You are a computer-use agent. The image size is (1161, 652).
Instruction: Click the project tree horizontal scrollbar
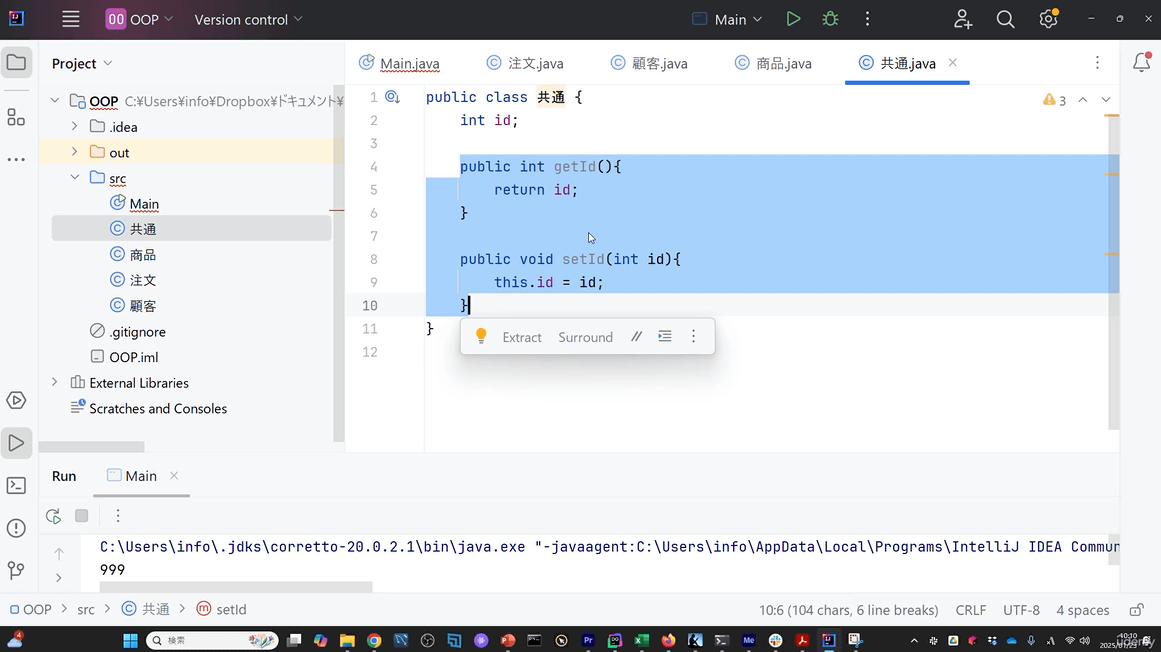tap(92, 447)
